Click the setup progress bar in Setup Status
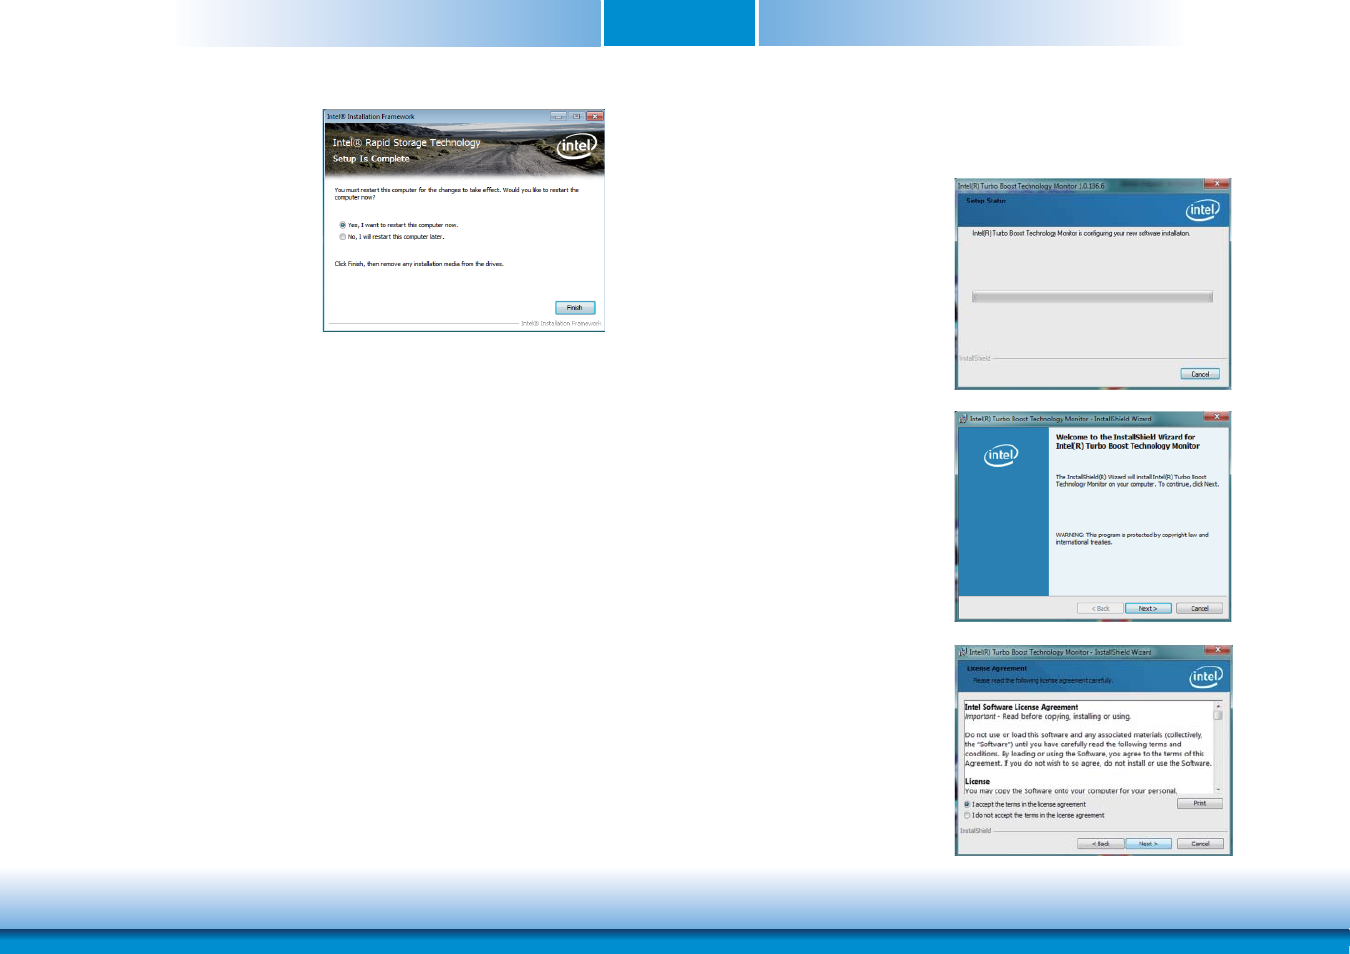1350x954 pixels. click(1092, 297)
